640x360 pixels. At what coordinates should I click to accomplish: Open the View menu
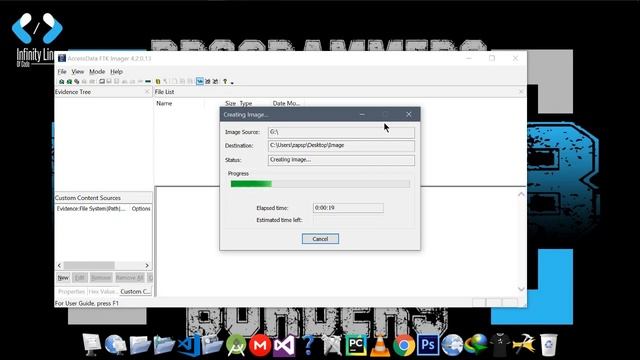pos(78,71)
